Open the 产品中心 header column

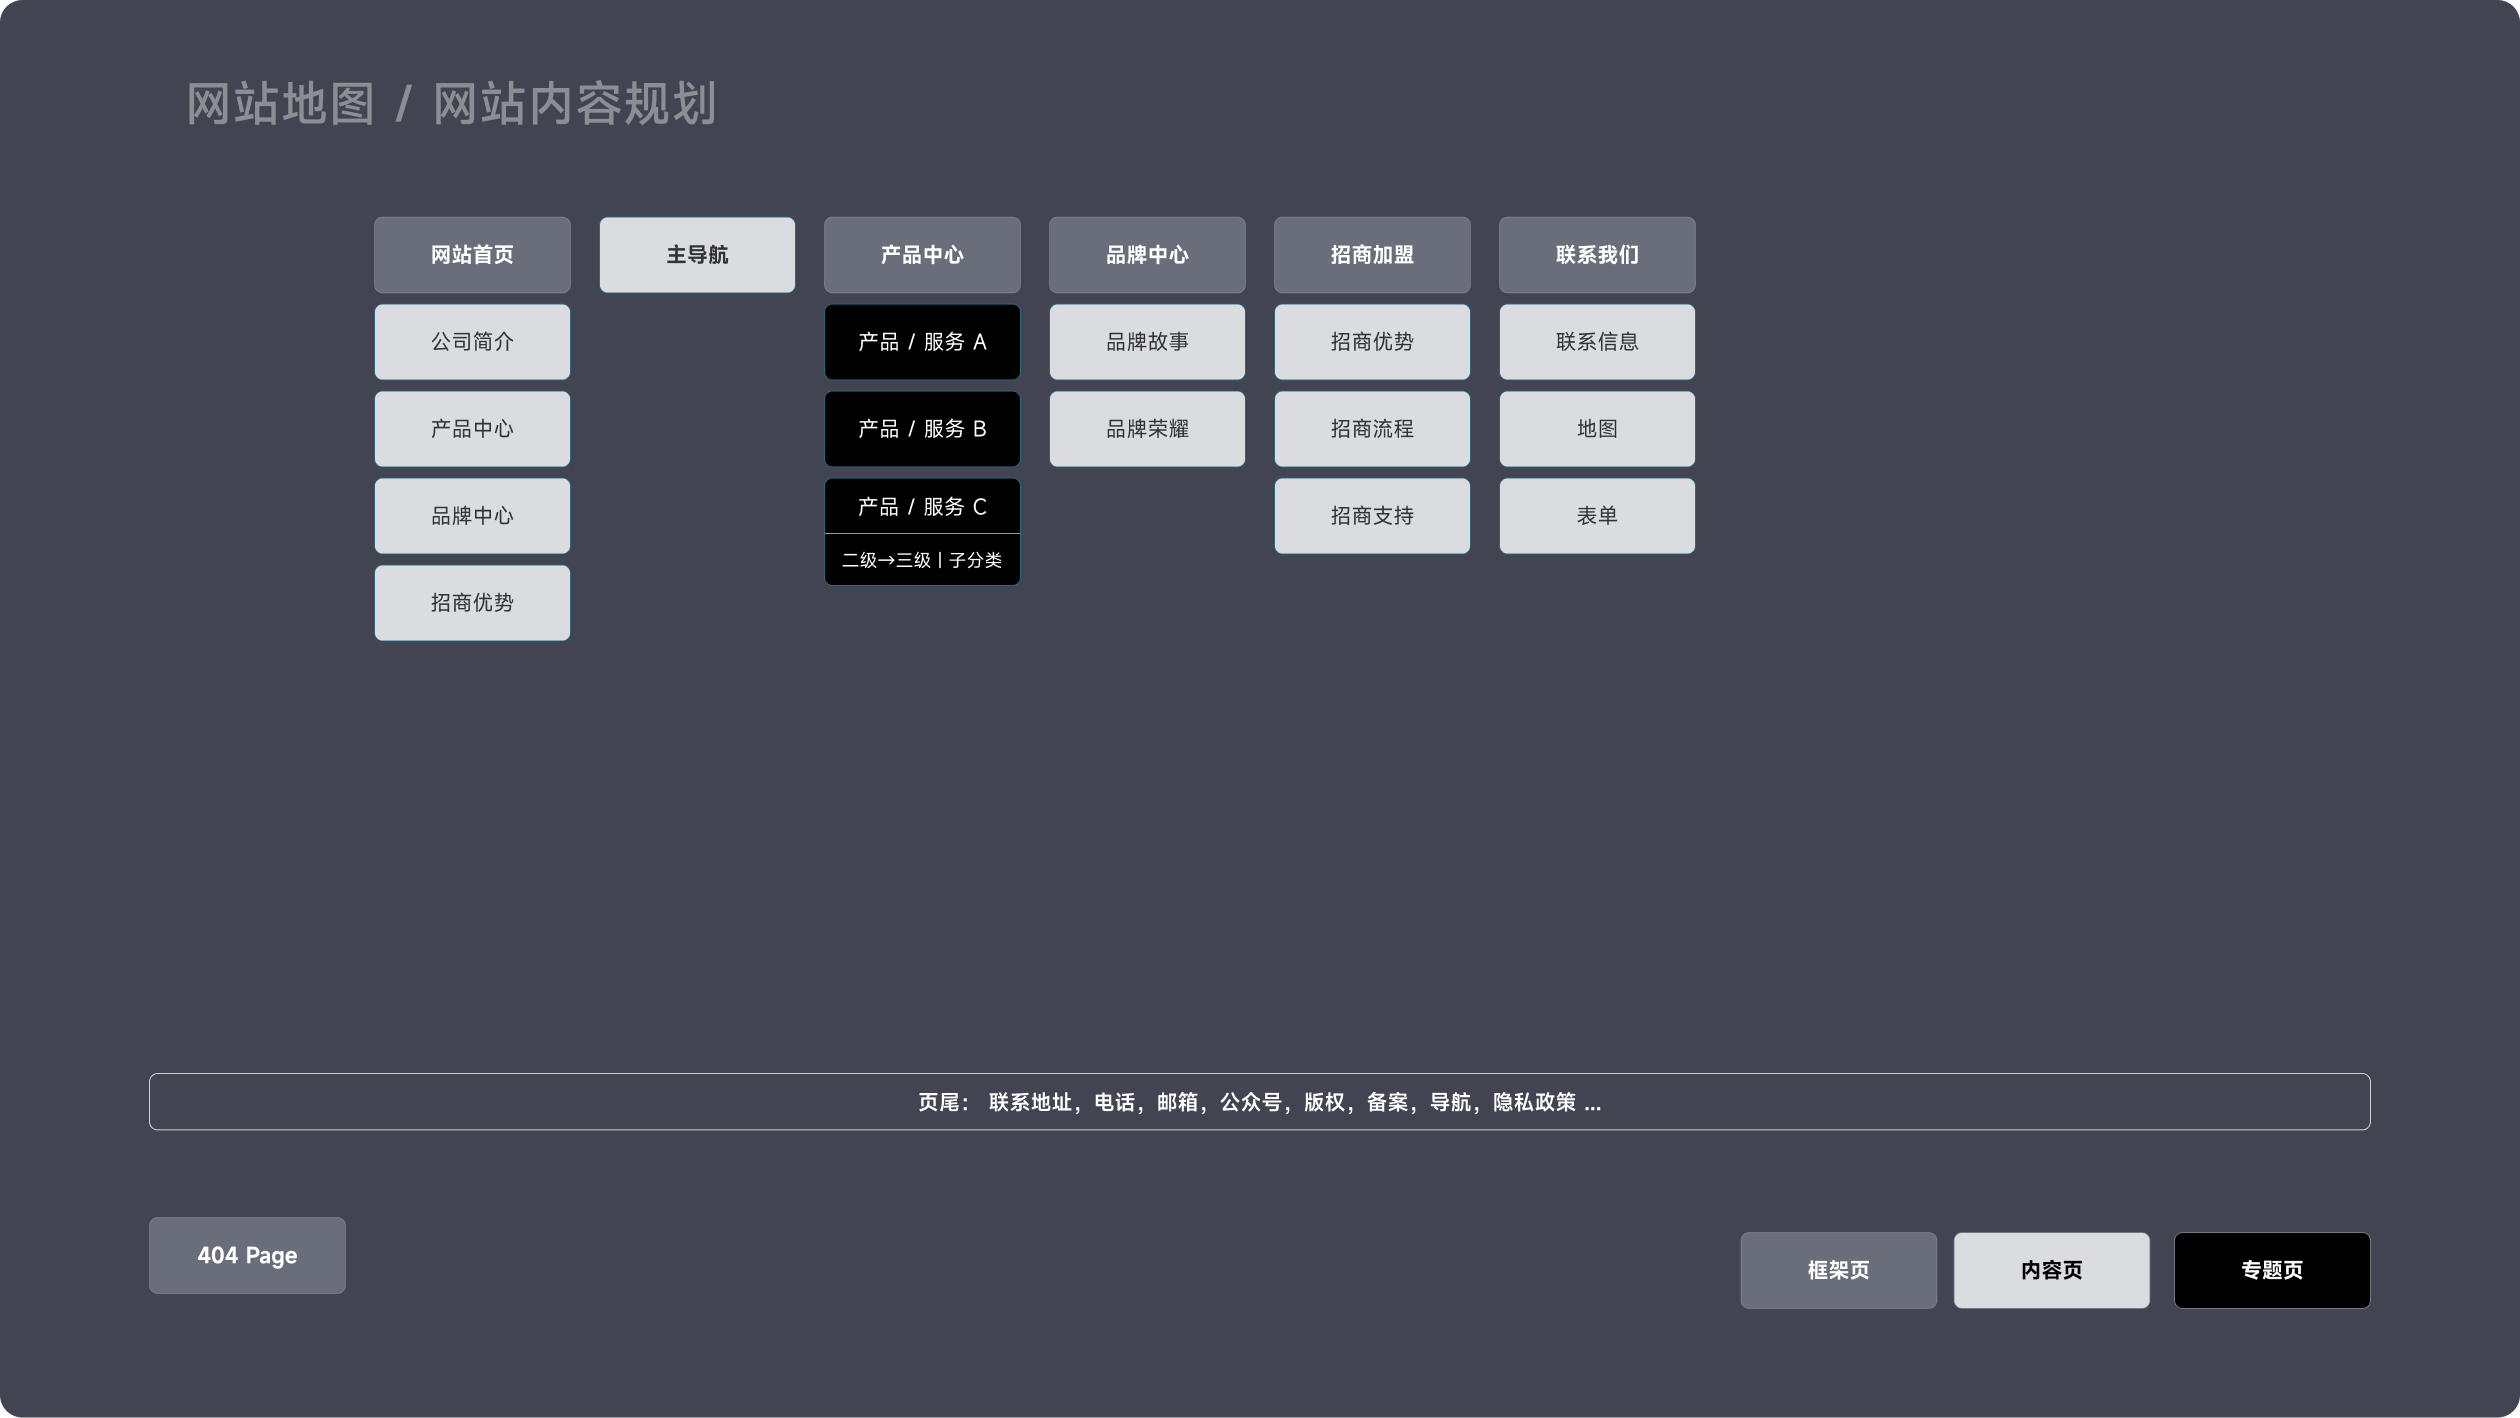tap(922, 255)
